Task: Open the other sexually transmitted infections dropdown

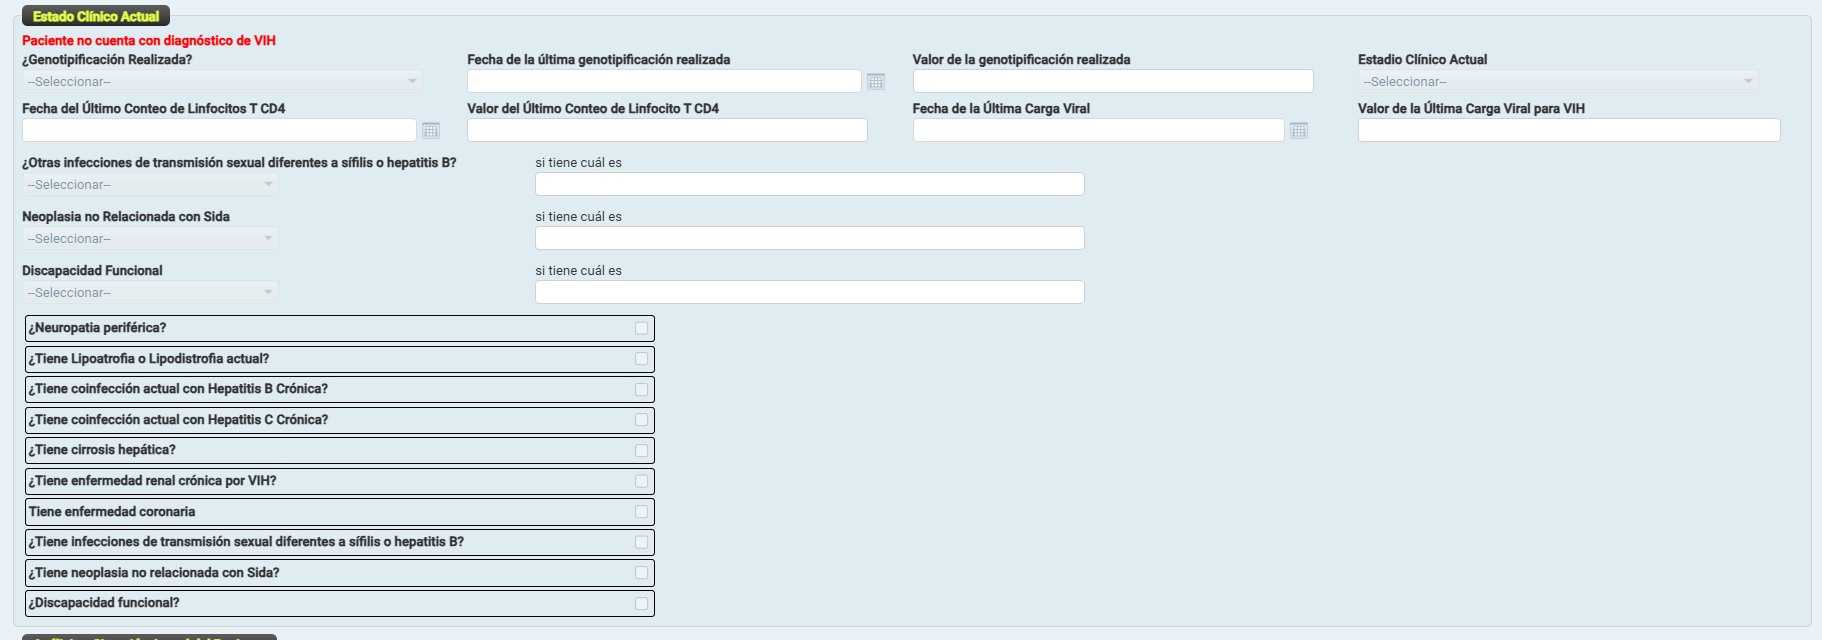Action: click(150, 185)
